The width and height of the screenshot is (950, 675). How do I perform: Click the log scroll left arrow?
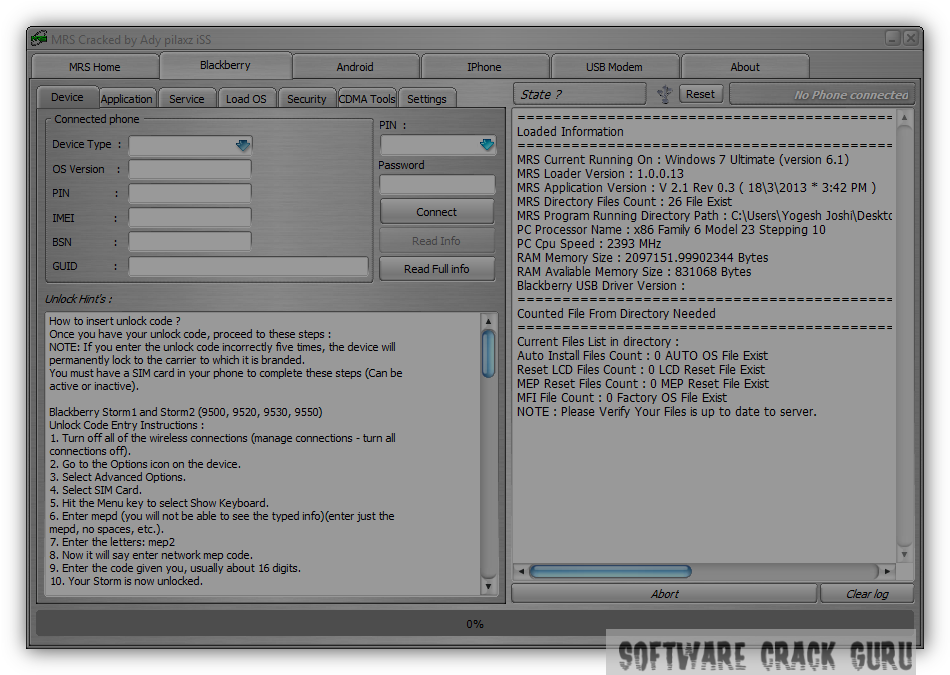(521, 571)
